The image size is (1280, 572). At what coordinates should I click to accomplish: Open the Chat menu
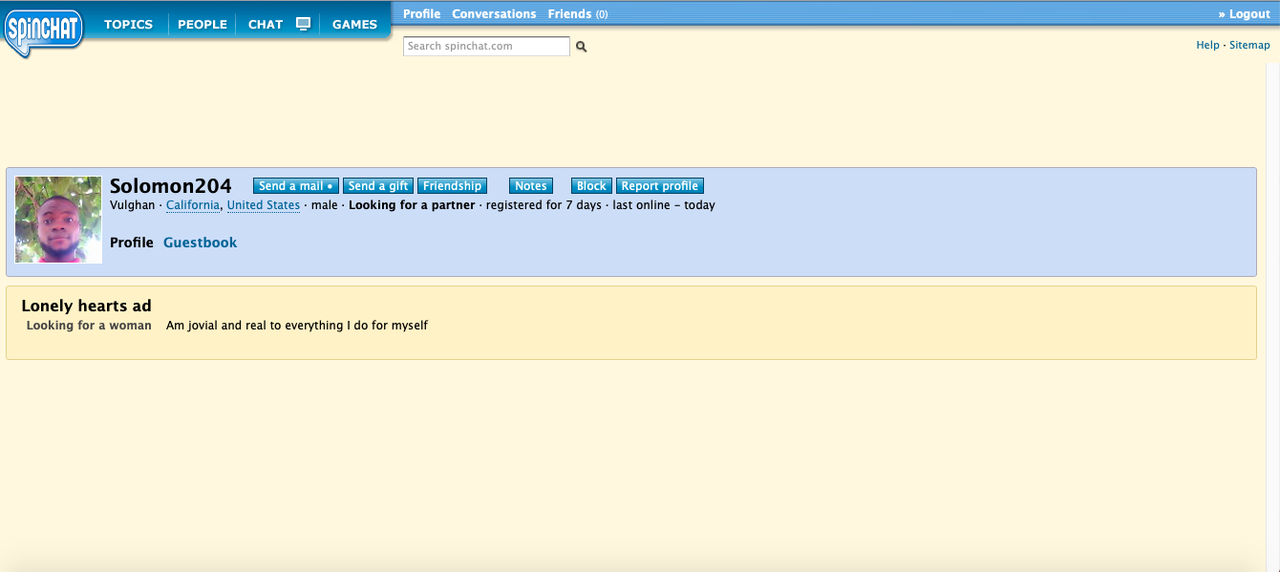[265, 24]
